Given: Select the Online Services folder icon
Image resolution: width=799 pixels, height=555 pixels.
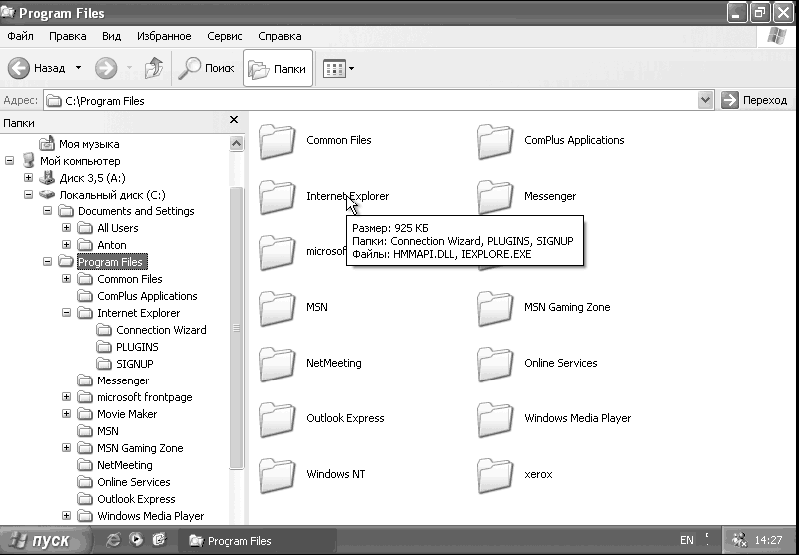Looking at the screenshot, I should click(495, 364).
